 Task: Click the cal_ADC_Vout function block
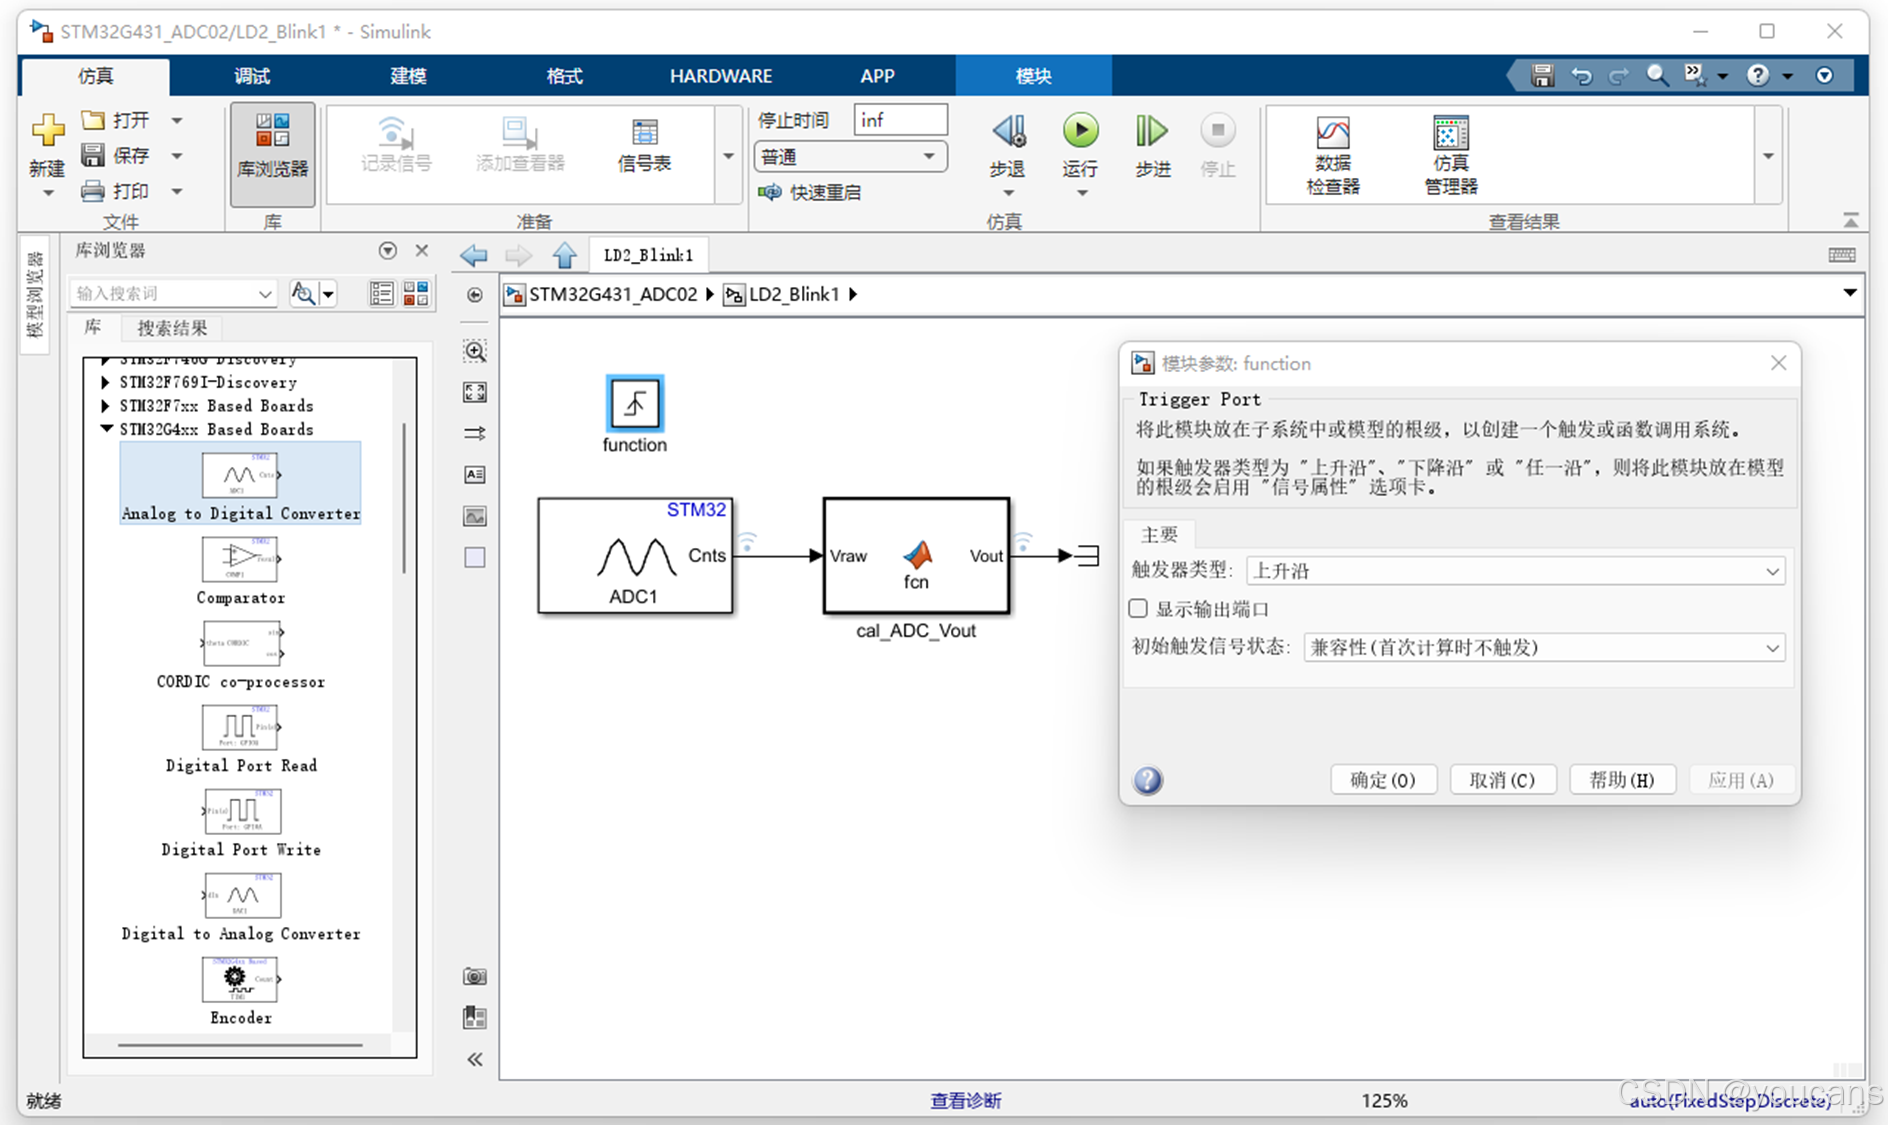916,555
